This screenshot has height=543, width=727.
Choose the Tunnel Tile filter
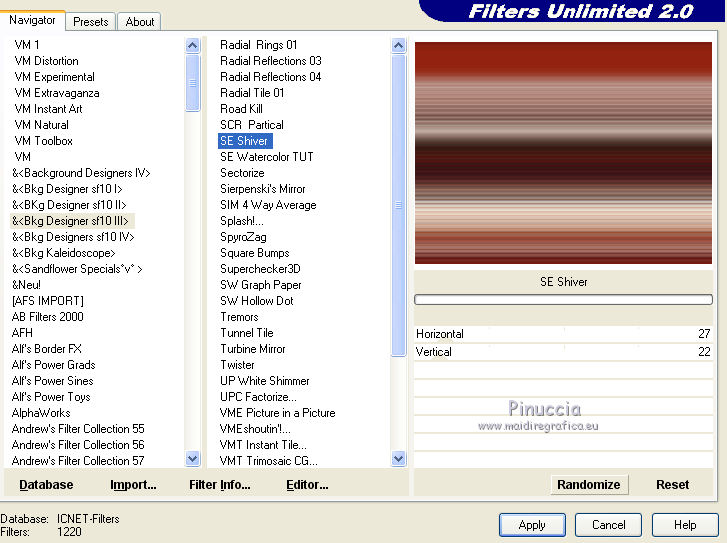(247, 333)
